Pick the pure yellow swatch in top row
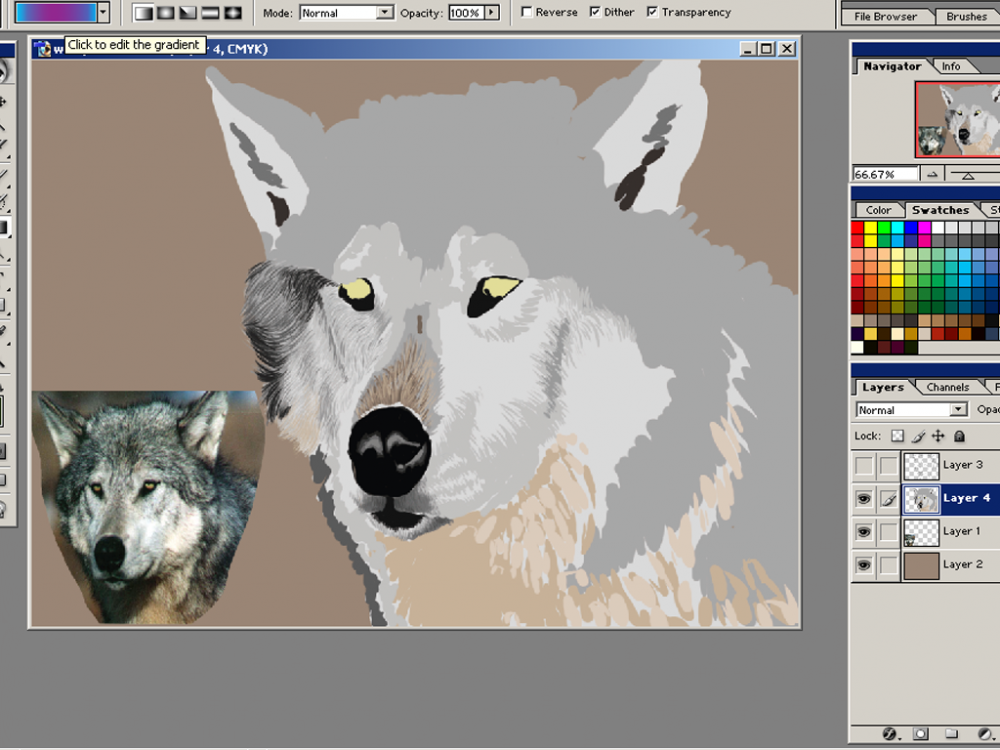This screenshot has height=750, width=1000. click(x=871, y=227)
